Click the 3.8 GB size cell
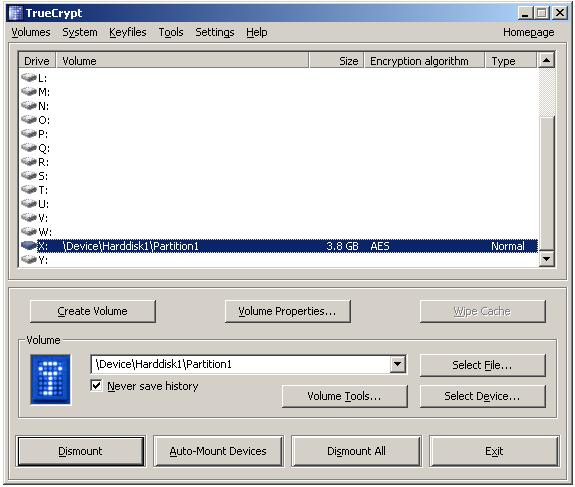The width and height of the screenshot is (575, 487). pos(342,246)
